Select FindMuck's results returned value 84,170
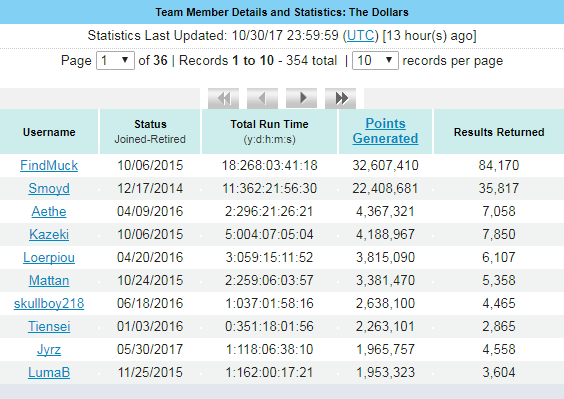The width and height of the screenshot is (564, 399). (499, 166)
